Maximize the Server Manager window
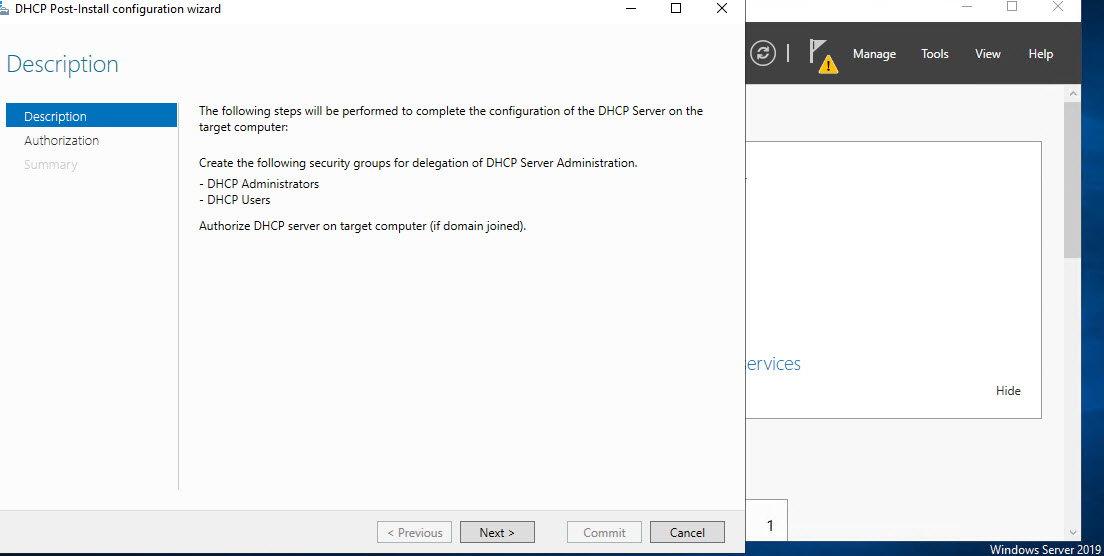1104x556 pixels. tap(1012, 7)
